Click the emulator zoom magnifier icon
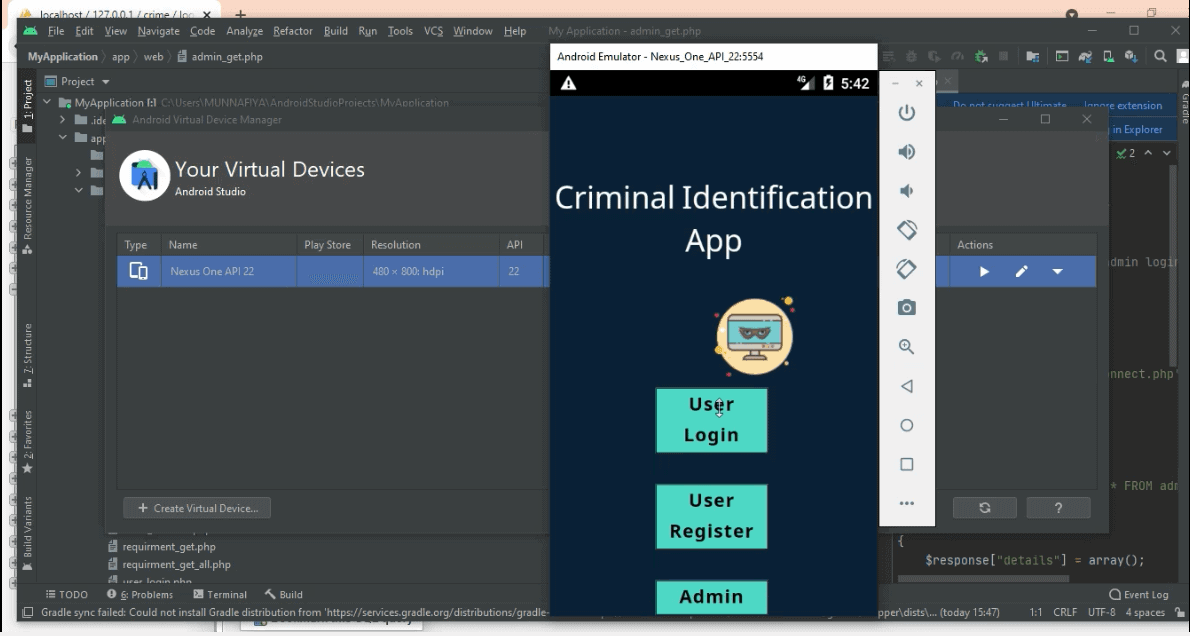 (x=906, y=347)
